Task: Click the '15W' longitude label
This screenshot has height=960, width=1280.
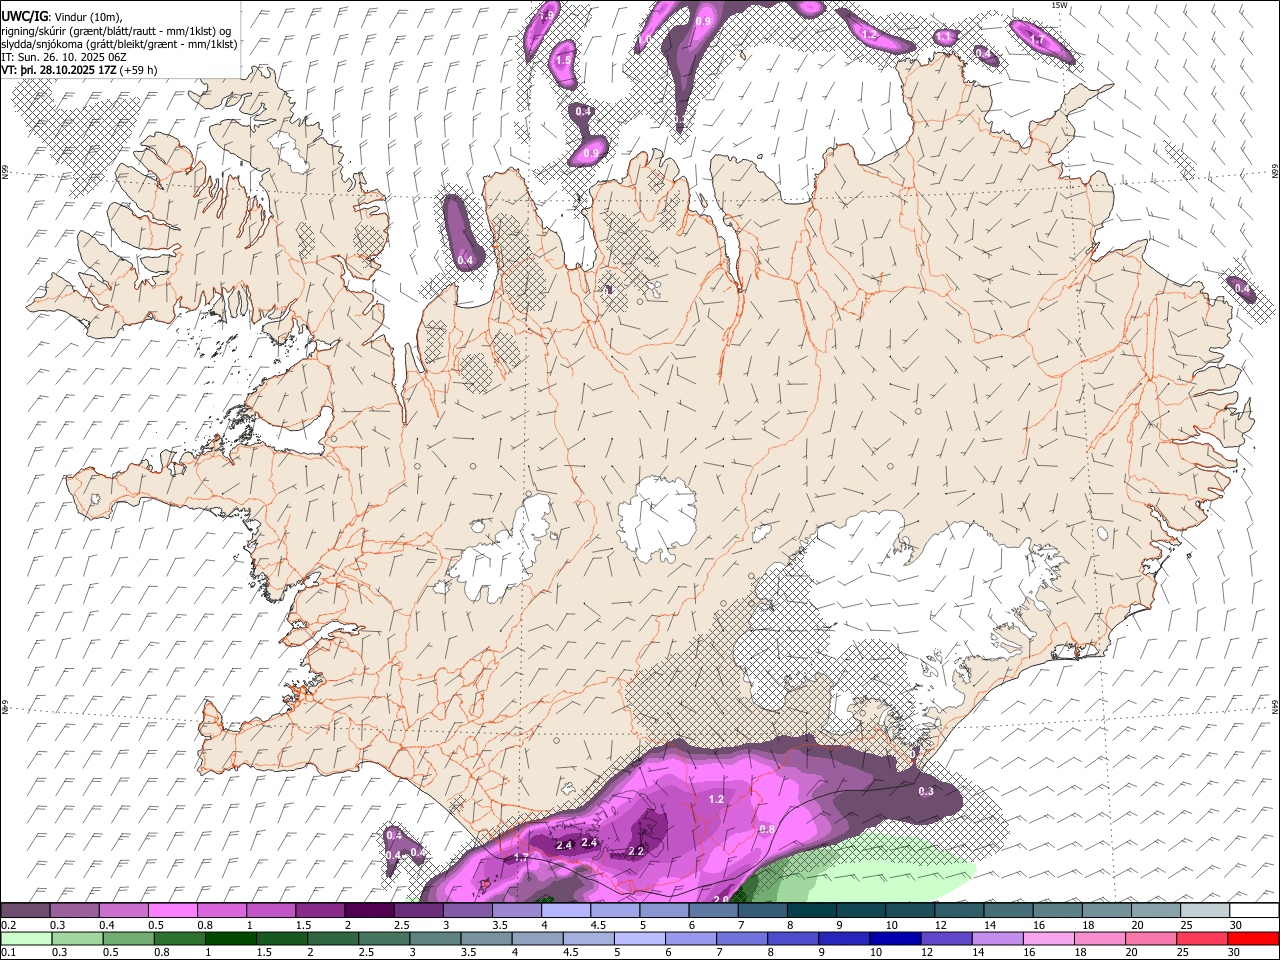Action: click(1060, 5)
